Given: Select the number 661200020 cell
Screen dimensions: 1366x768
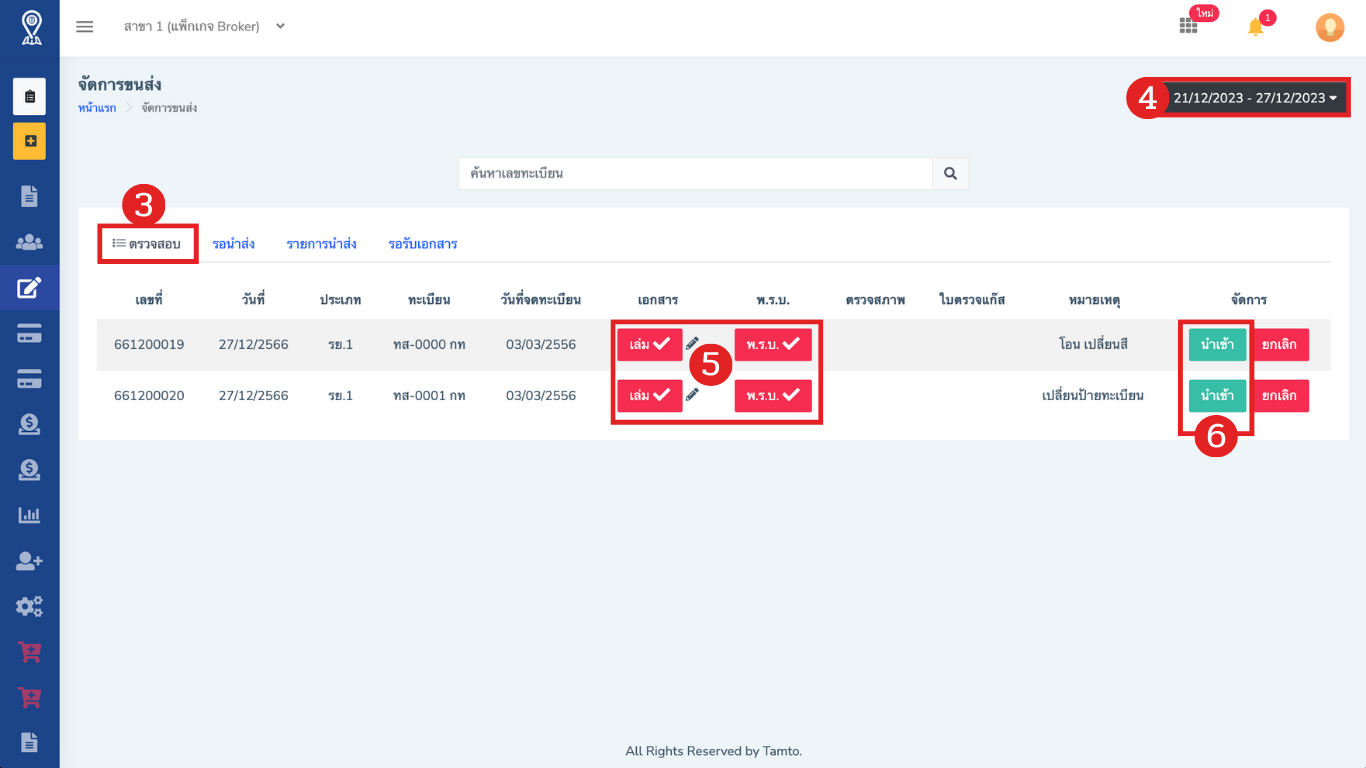Looking at the screenshot, I should (149, 395).
